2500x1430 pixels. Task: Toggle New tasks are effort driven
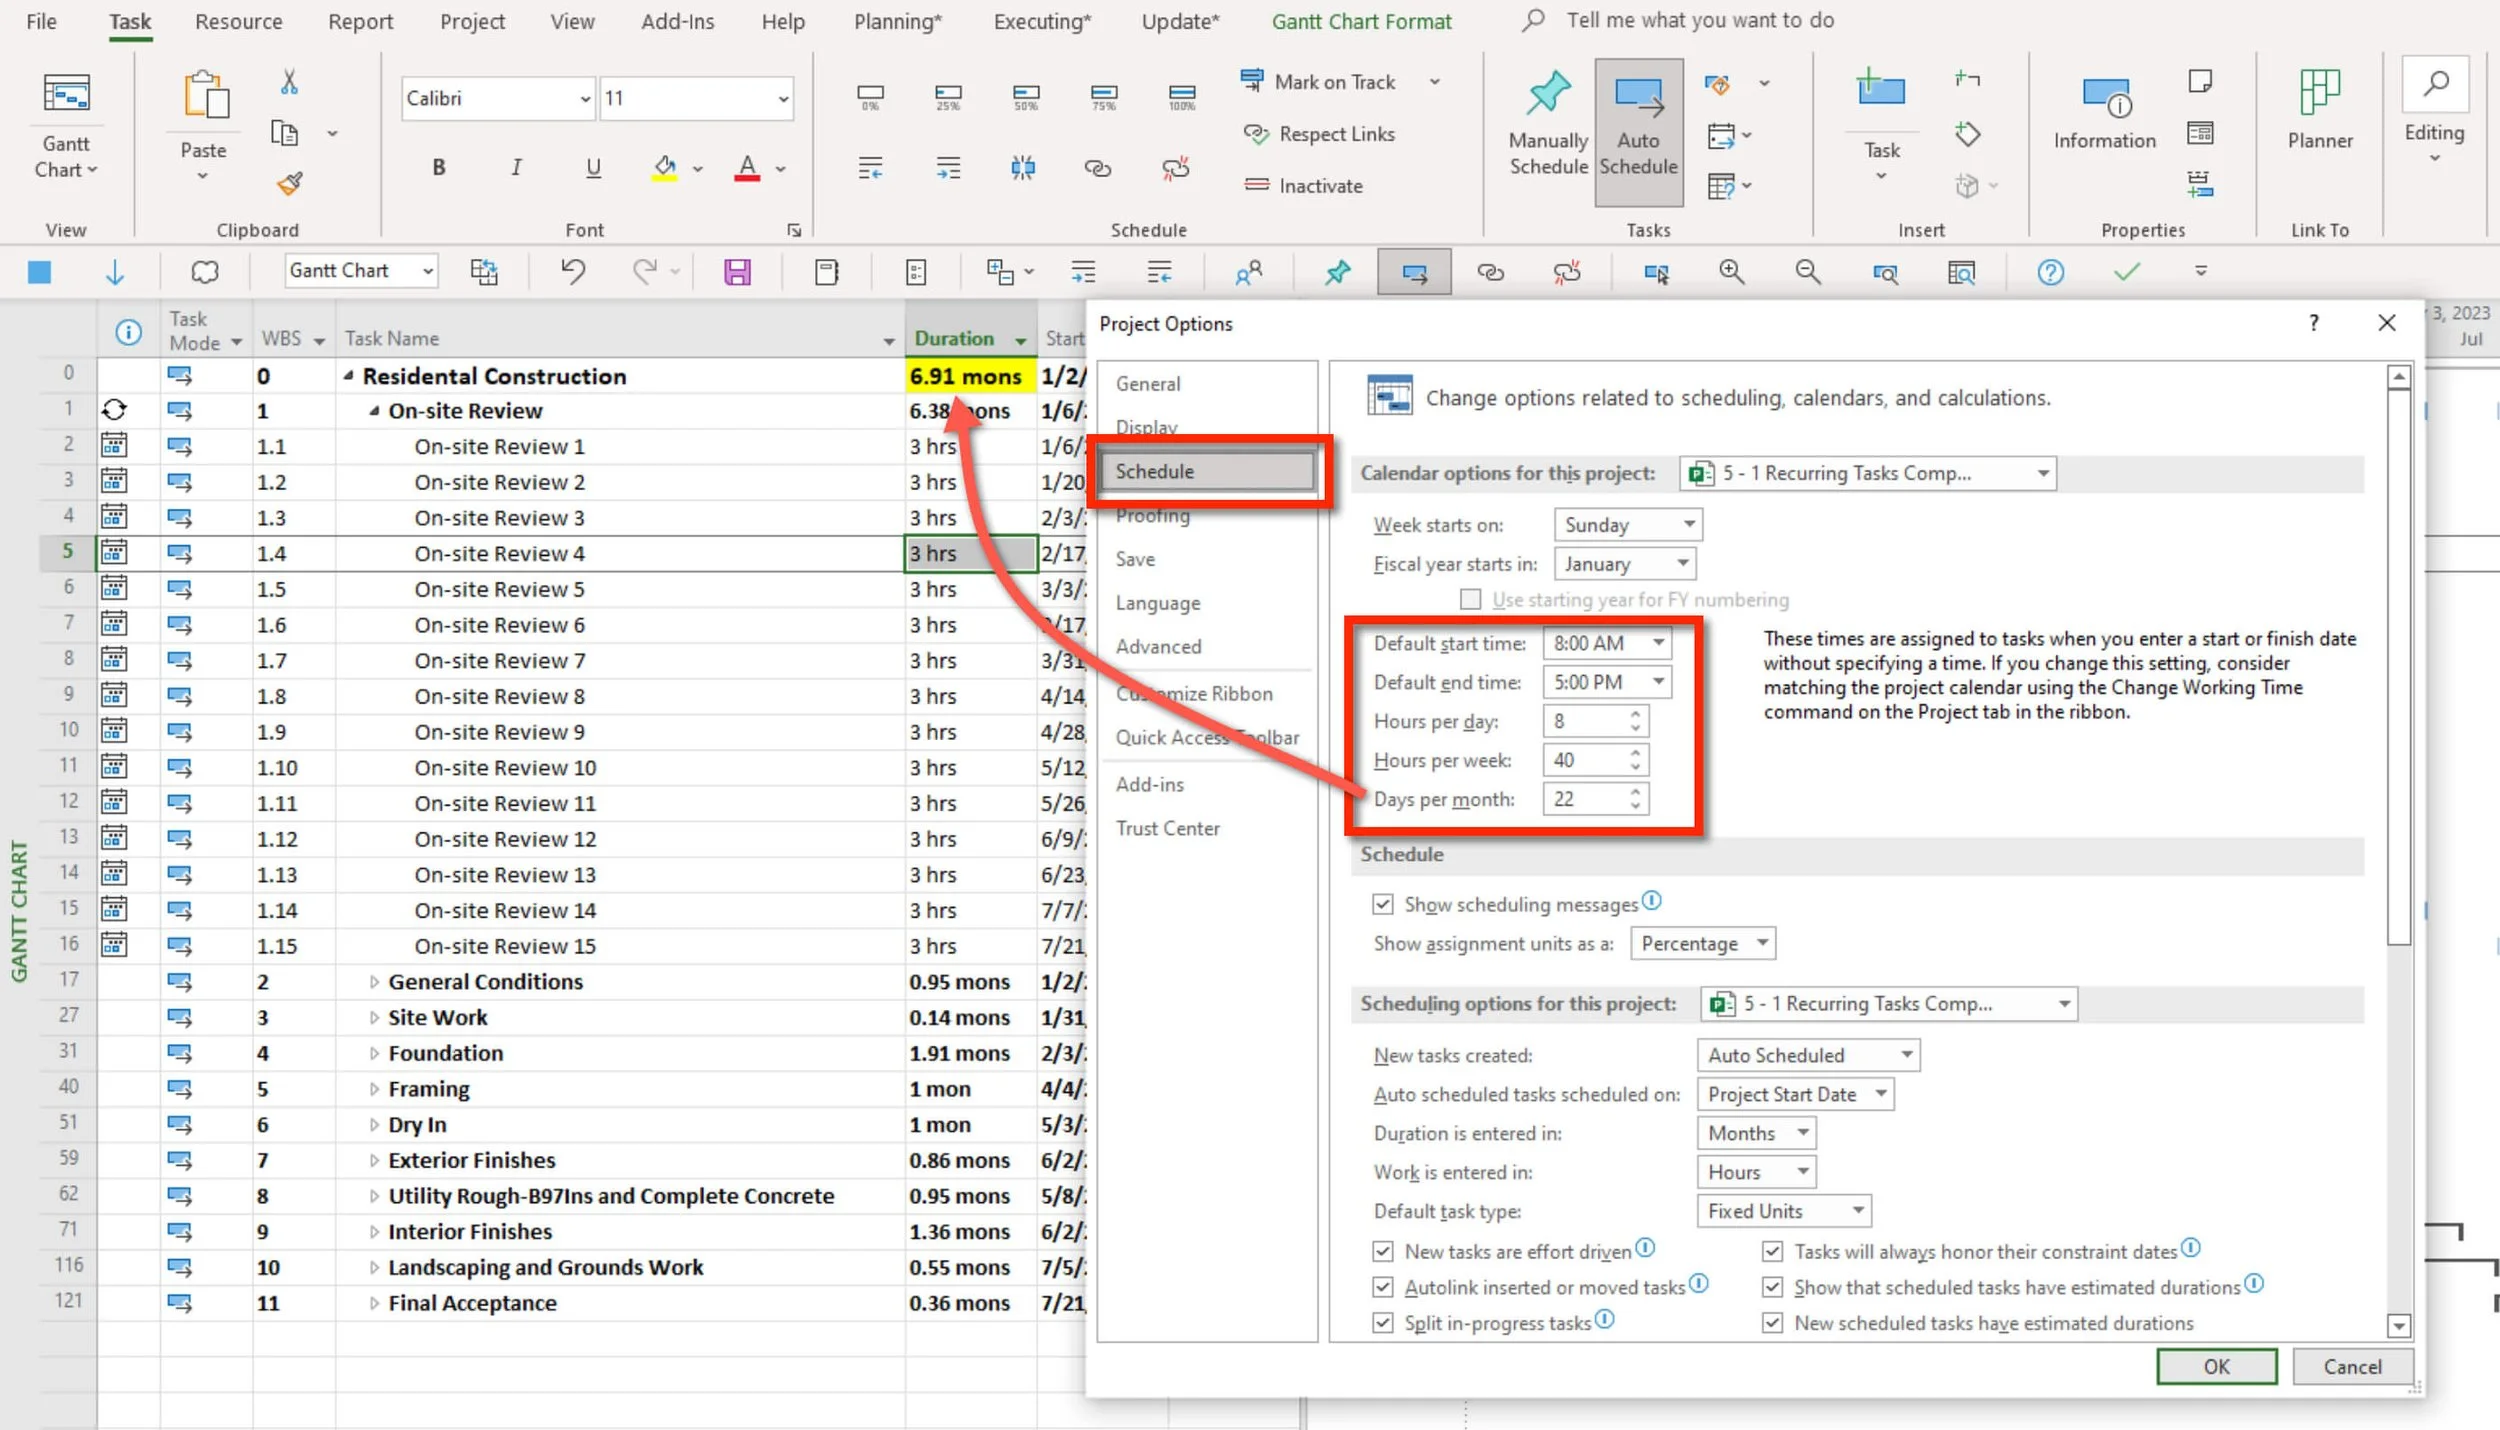pyautogui.click(x=1382, y=1251)
